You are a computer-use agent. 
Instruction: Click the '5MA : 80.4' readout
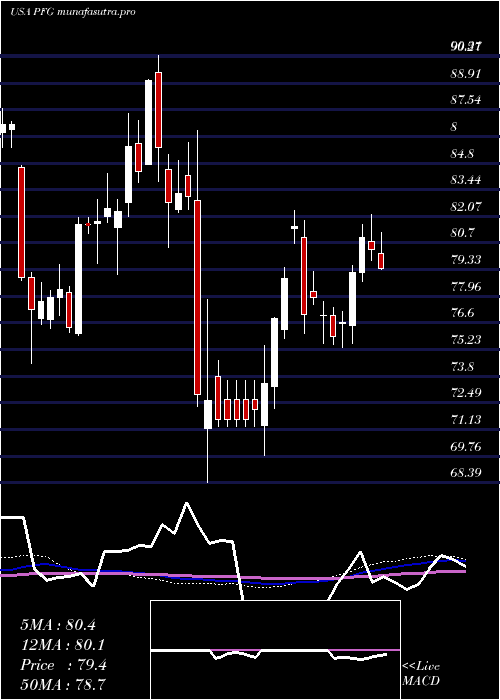[58, 625]
